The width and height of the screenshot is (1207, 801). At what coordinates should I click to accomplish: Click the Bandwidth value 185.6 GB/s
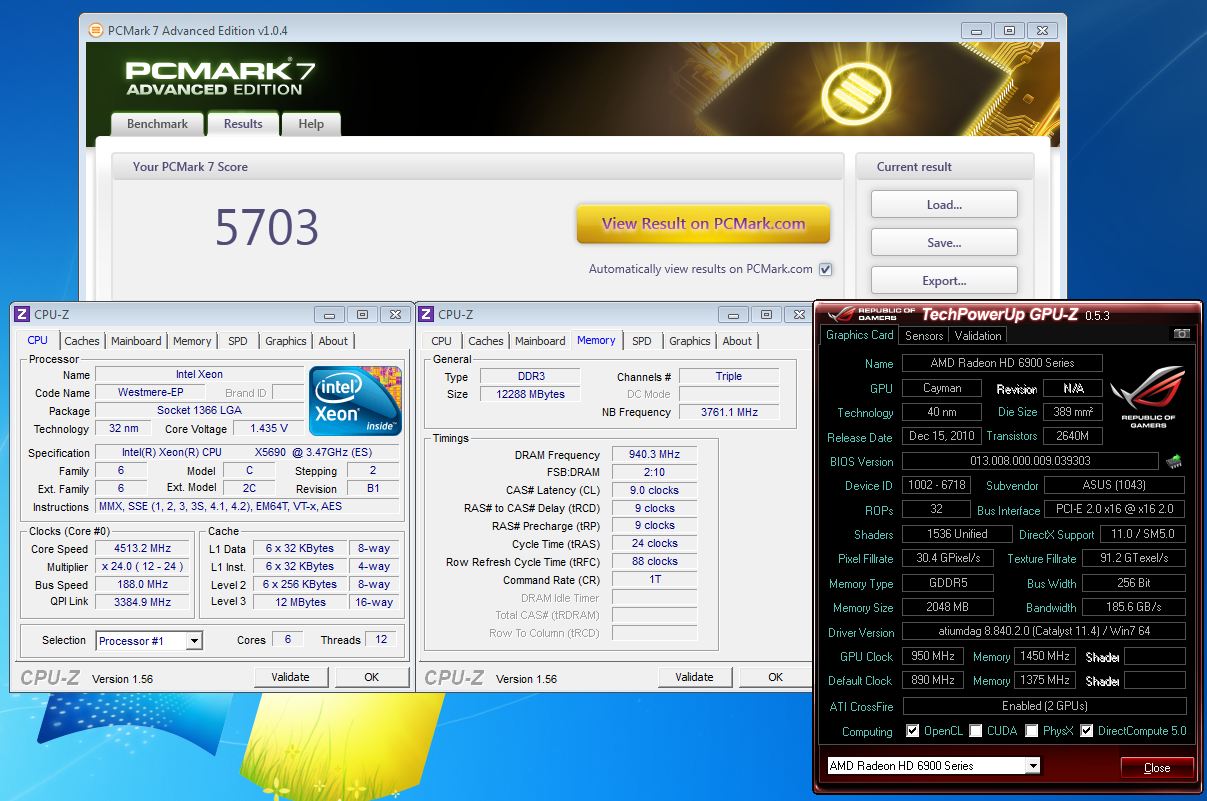1133,608
